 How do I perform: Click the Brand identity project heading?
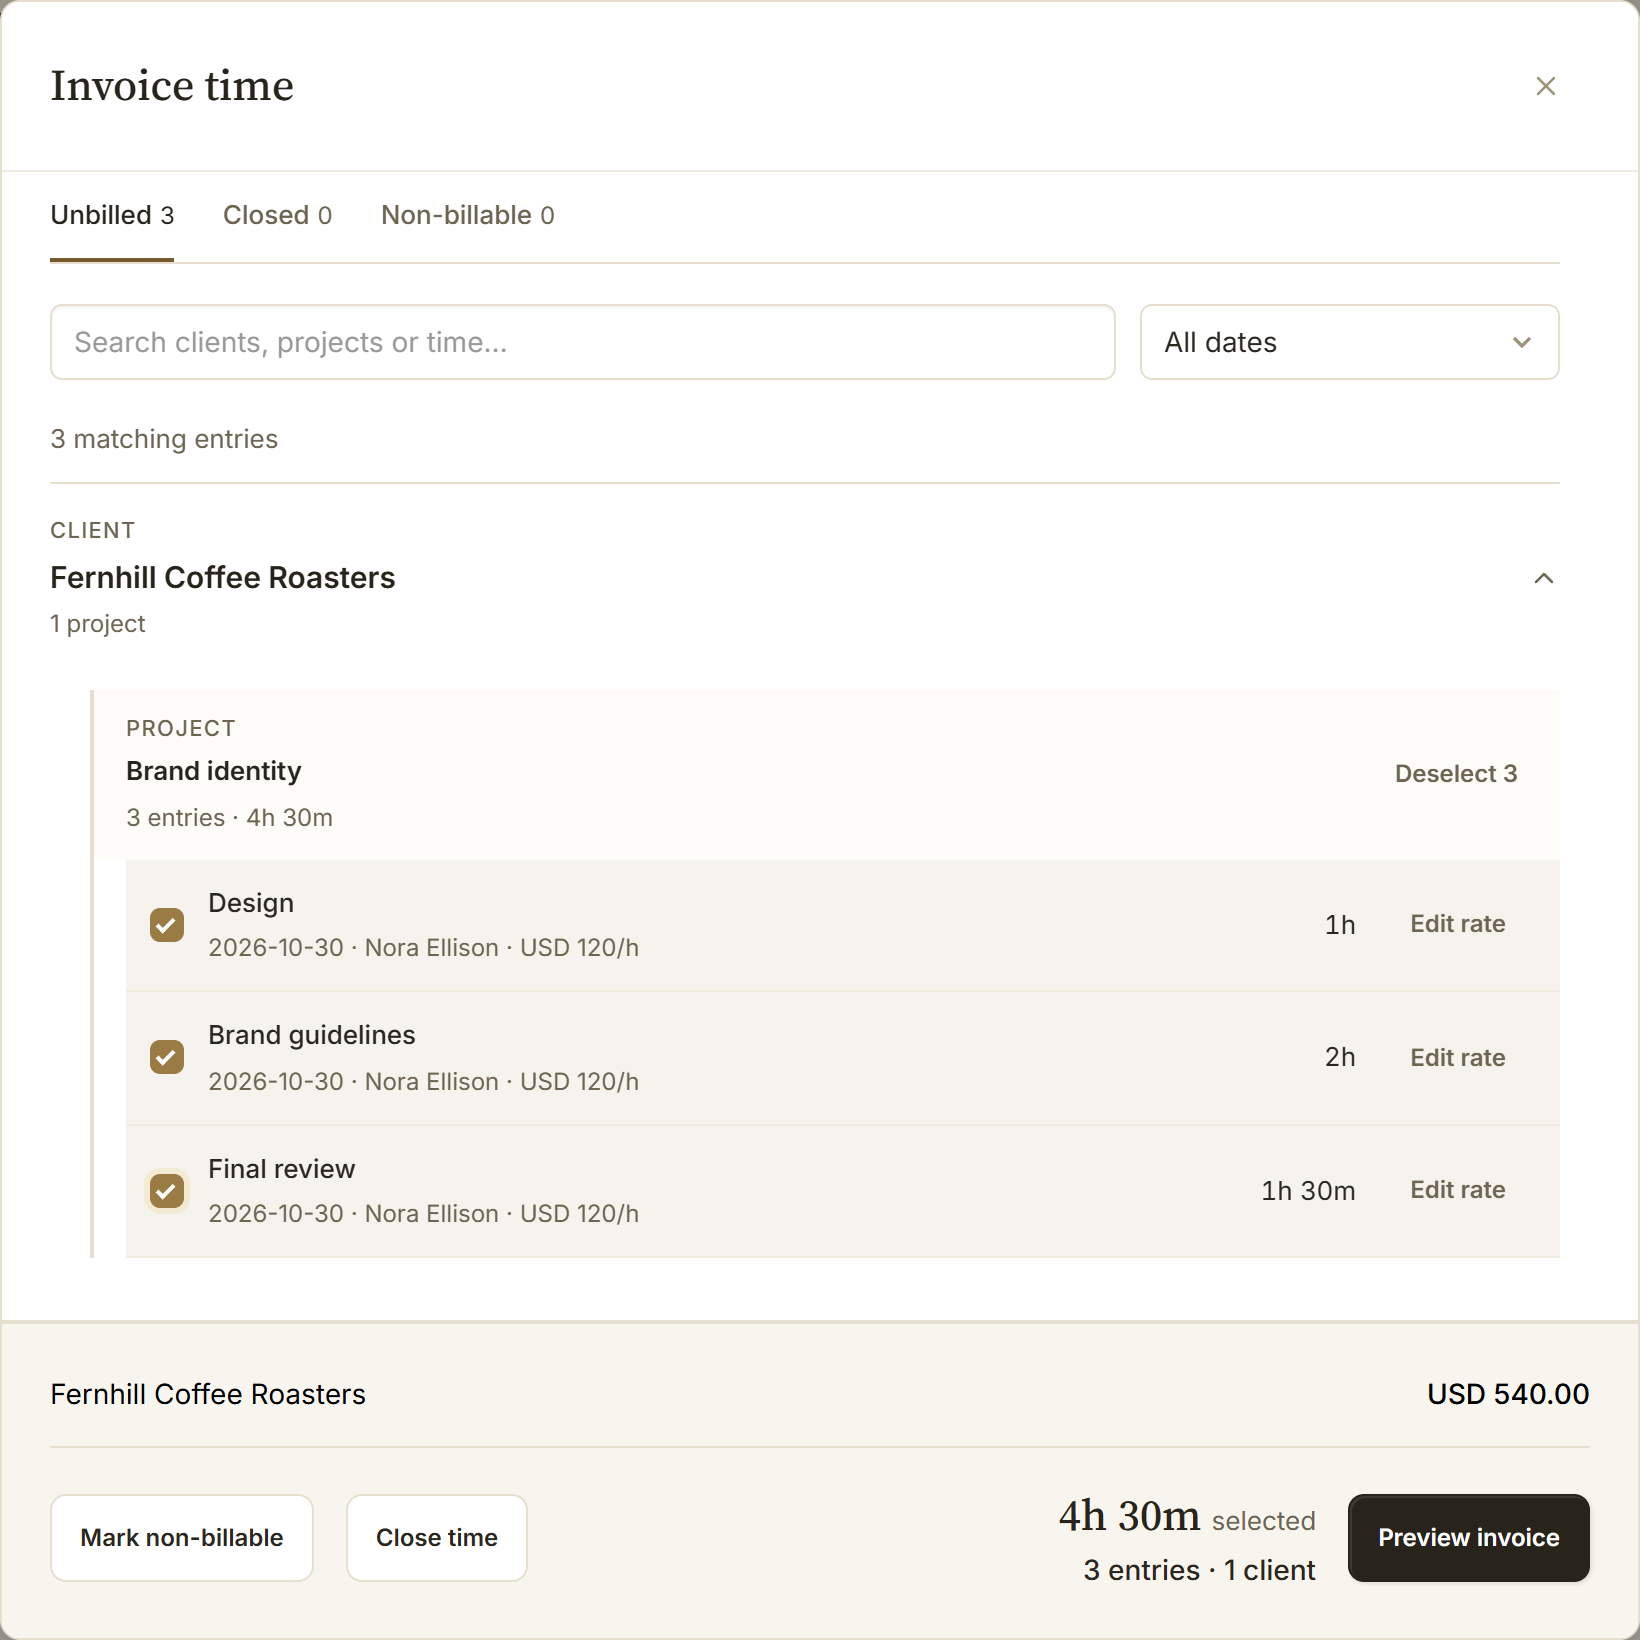[x=214, y=771]
